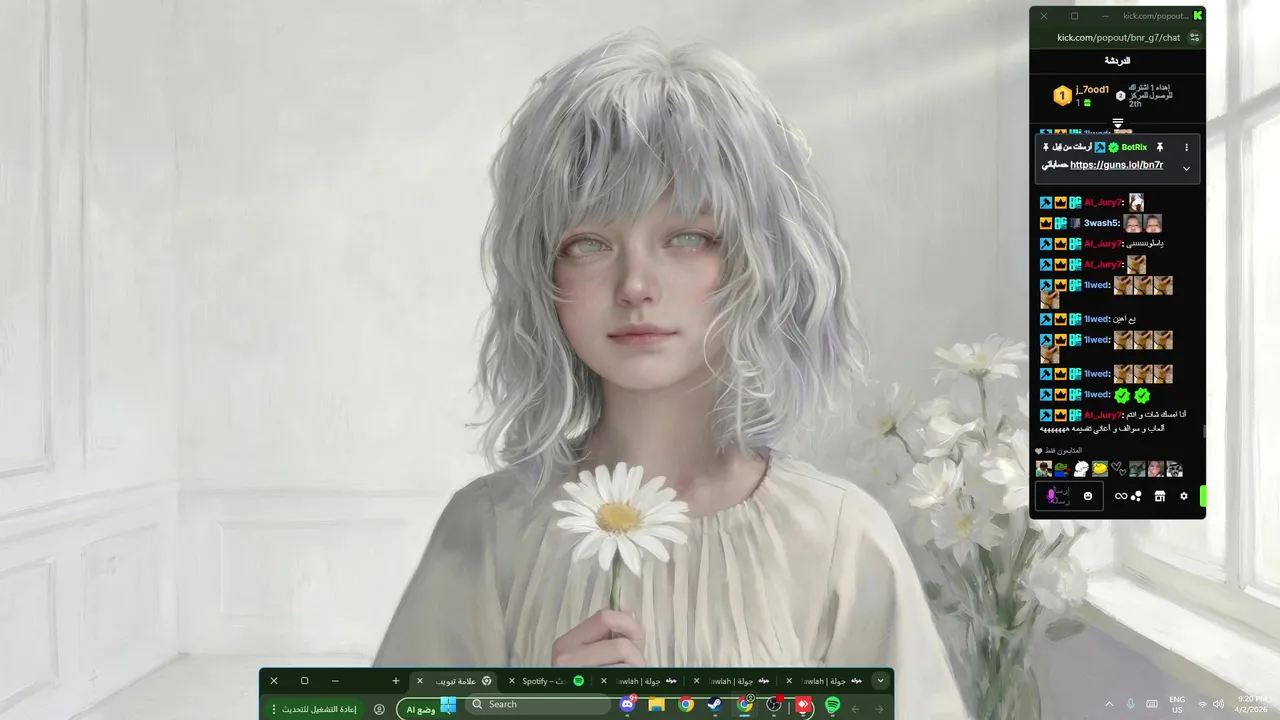Open the pinned BotRix message options menu
Viewport: 1280px width, 720px height.
[x=1187, y=147]
